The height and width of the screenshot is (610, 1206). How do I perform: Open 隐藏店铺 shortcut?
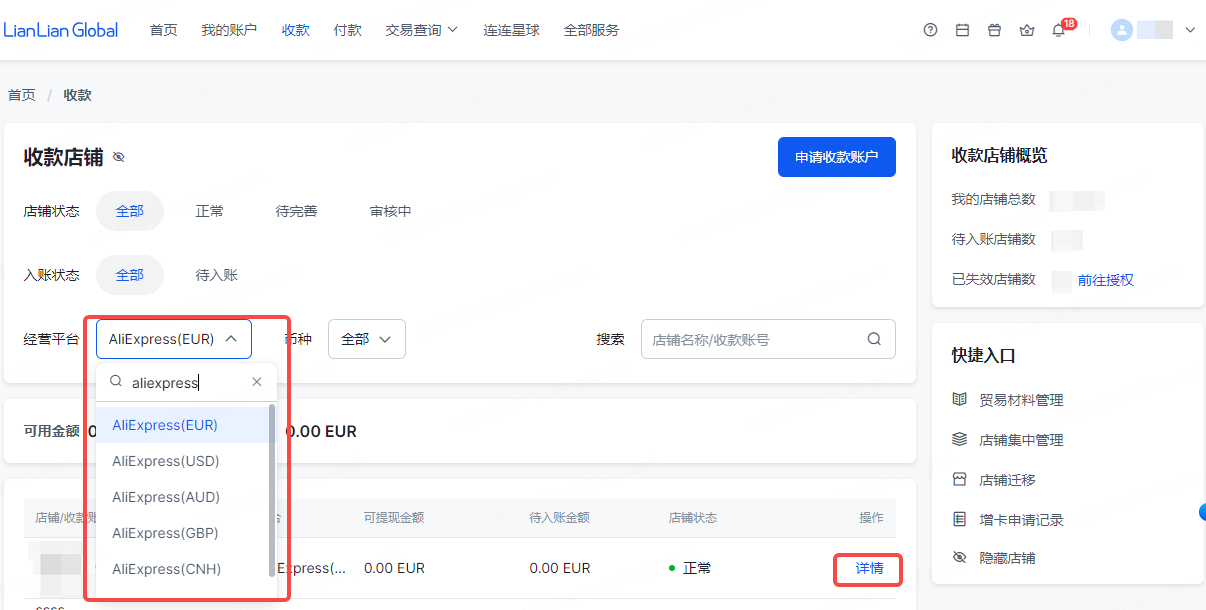[x=1007, y=558]
